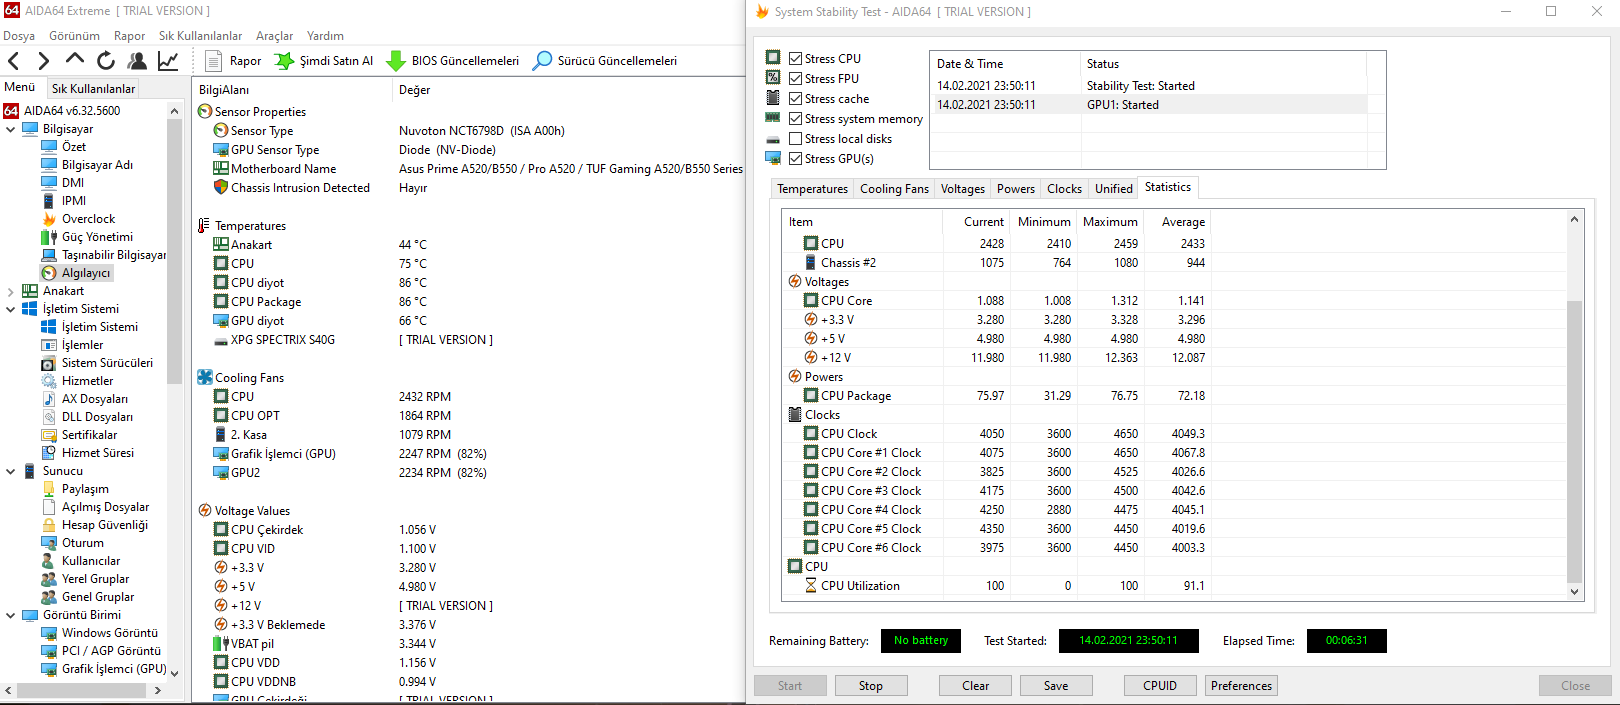Select the Hizmetler tree item

coord(87,381)
